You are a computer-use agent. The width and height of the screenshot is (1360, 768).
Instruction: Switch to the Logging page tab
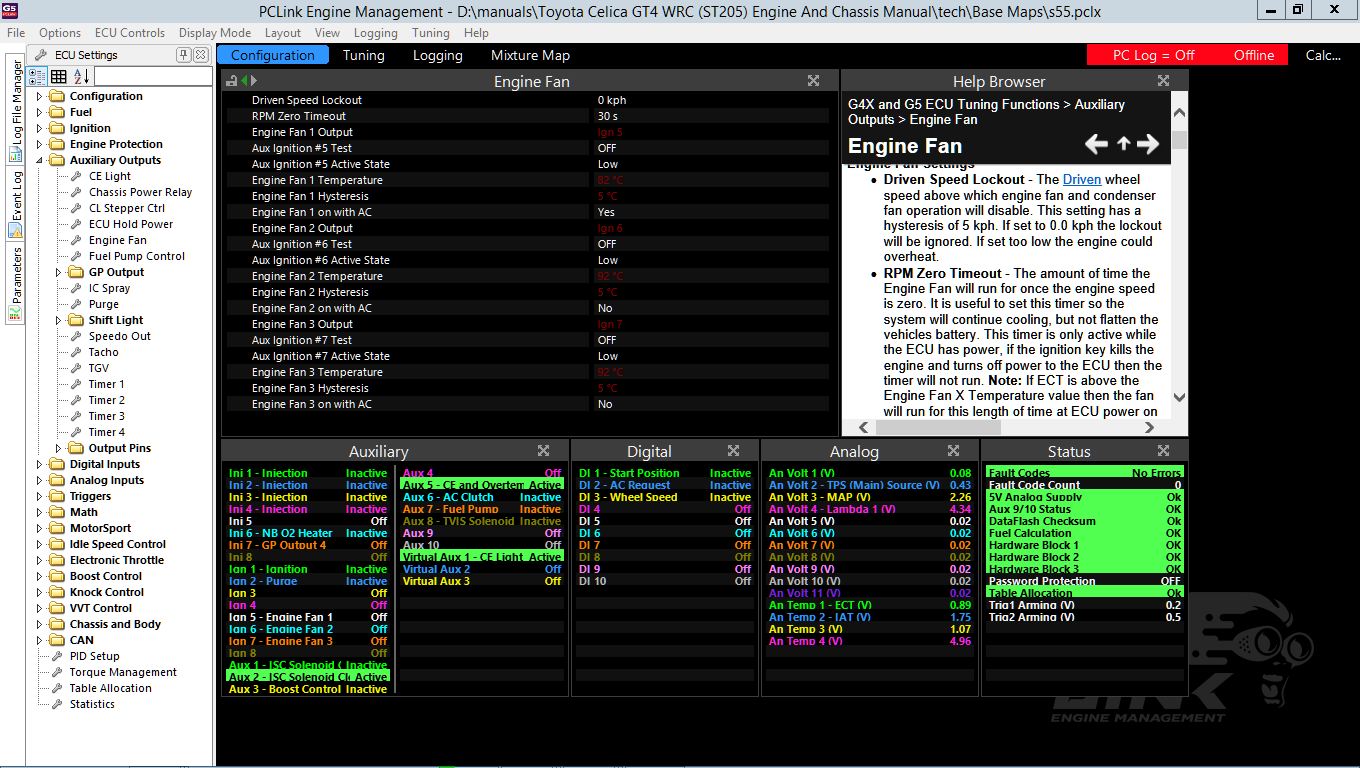point(438,55)
